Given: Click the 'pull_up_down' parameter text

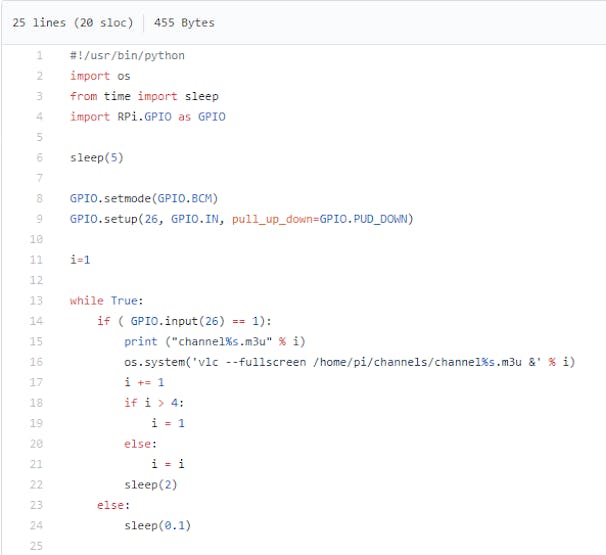Looking at the screenshot, I should 273,219.
